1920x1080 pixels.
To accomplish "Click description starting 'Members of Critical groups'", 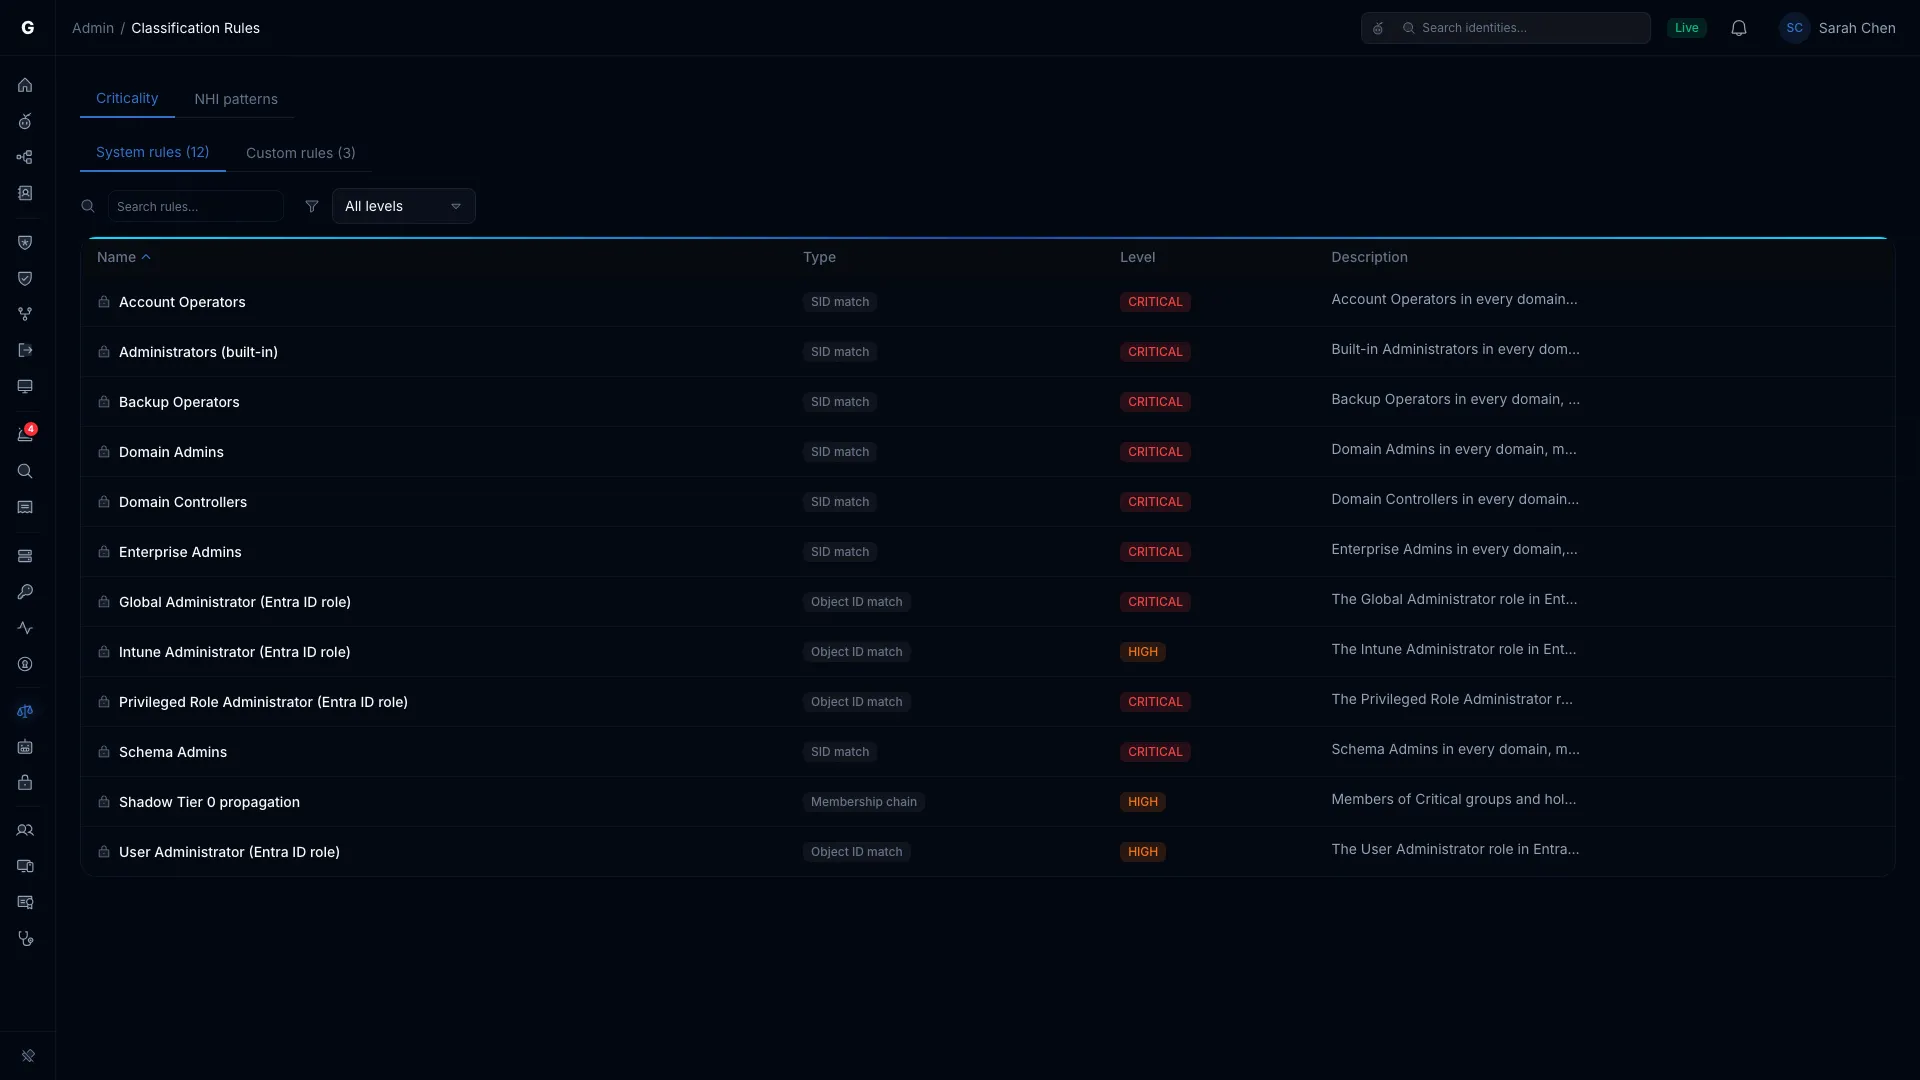I will [1453, 799].
